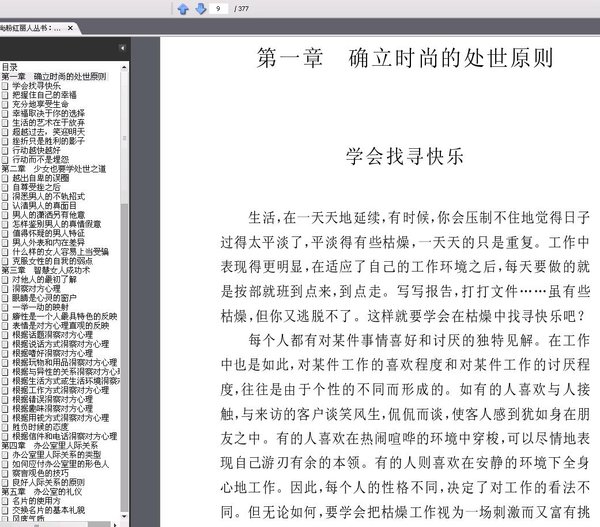Go to the previous page with the up arrow
Viewport: 600px width, 527px height.
click(183, 8)
